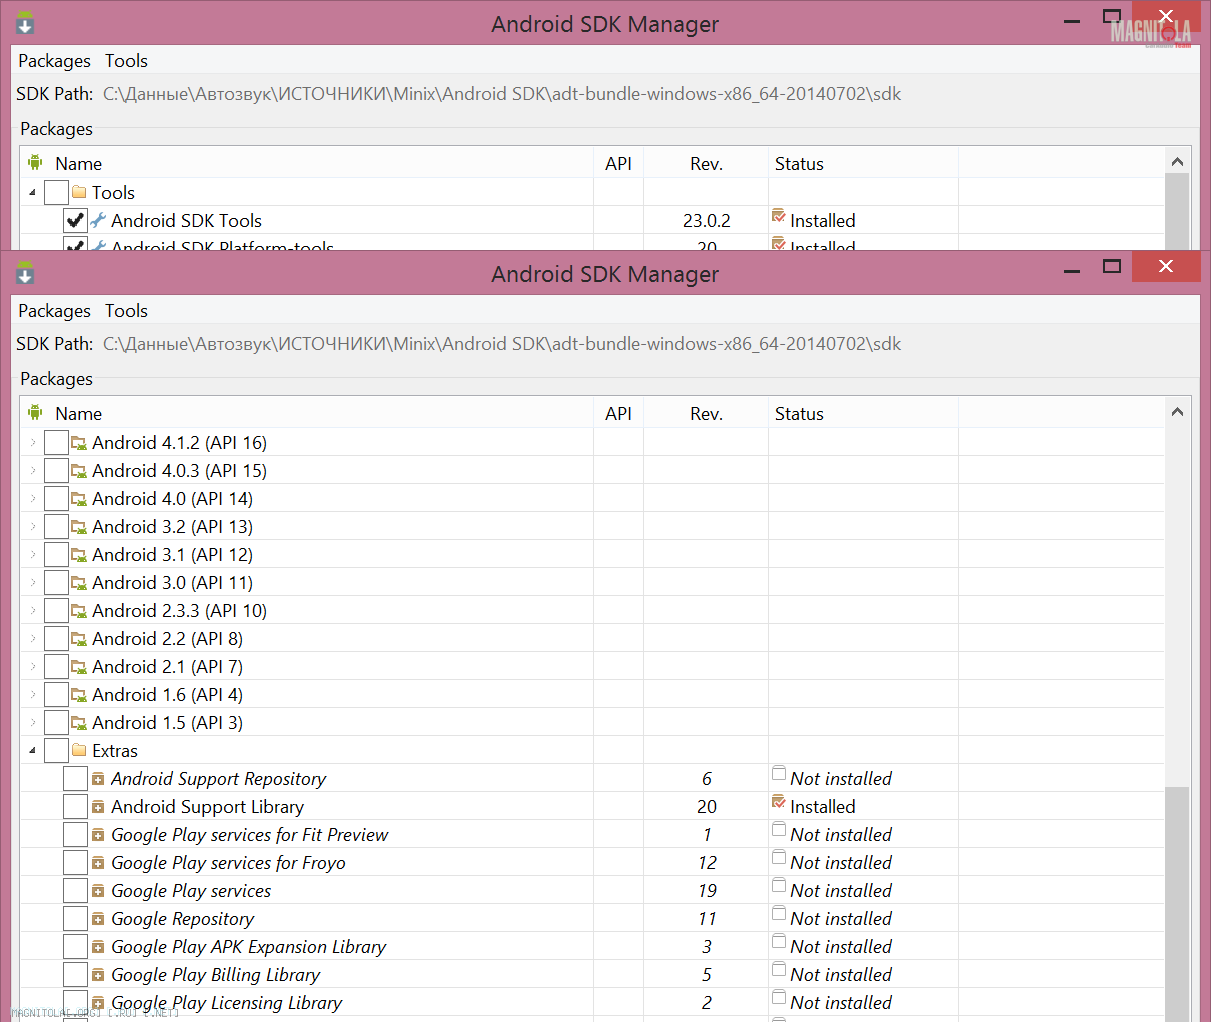
Task: Click Android robot header icon in front window
Action: pyautogui.click(x=36, y=412)
